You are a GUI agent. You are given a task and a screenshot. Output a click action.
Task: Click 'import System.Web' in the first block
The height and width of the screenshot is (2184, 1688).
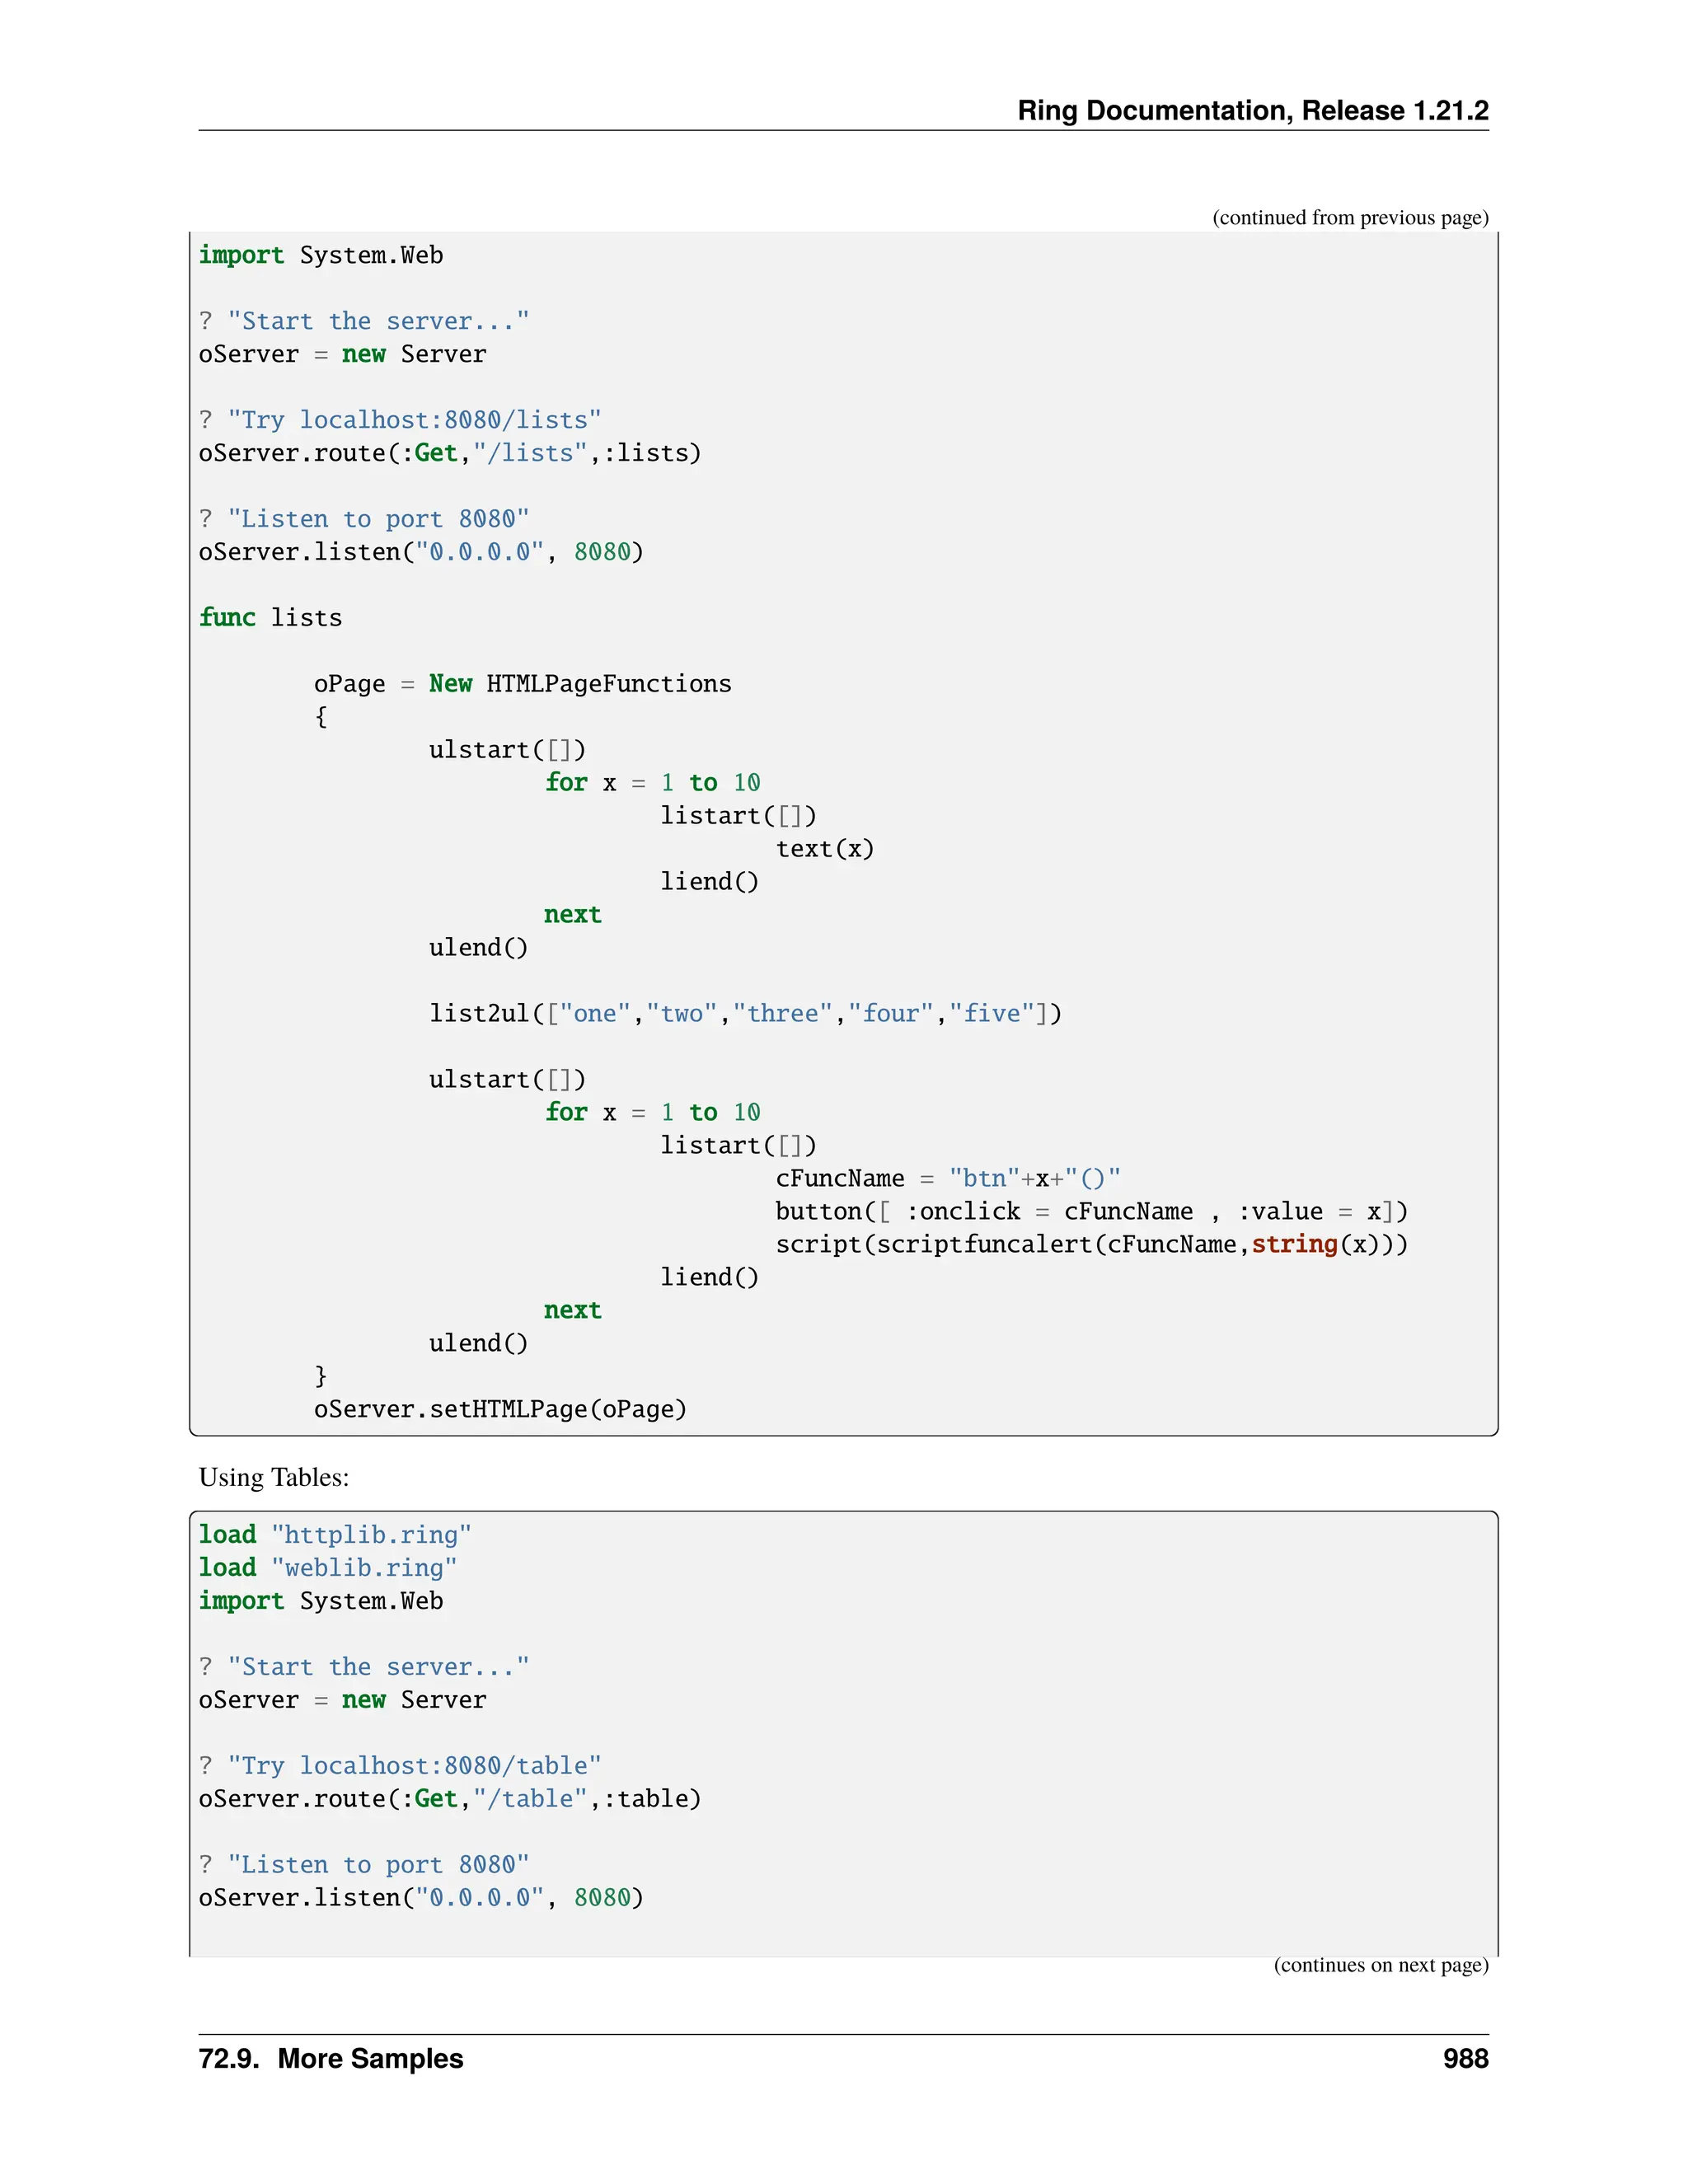pos(320,256)
